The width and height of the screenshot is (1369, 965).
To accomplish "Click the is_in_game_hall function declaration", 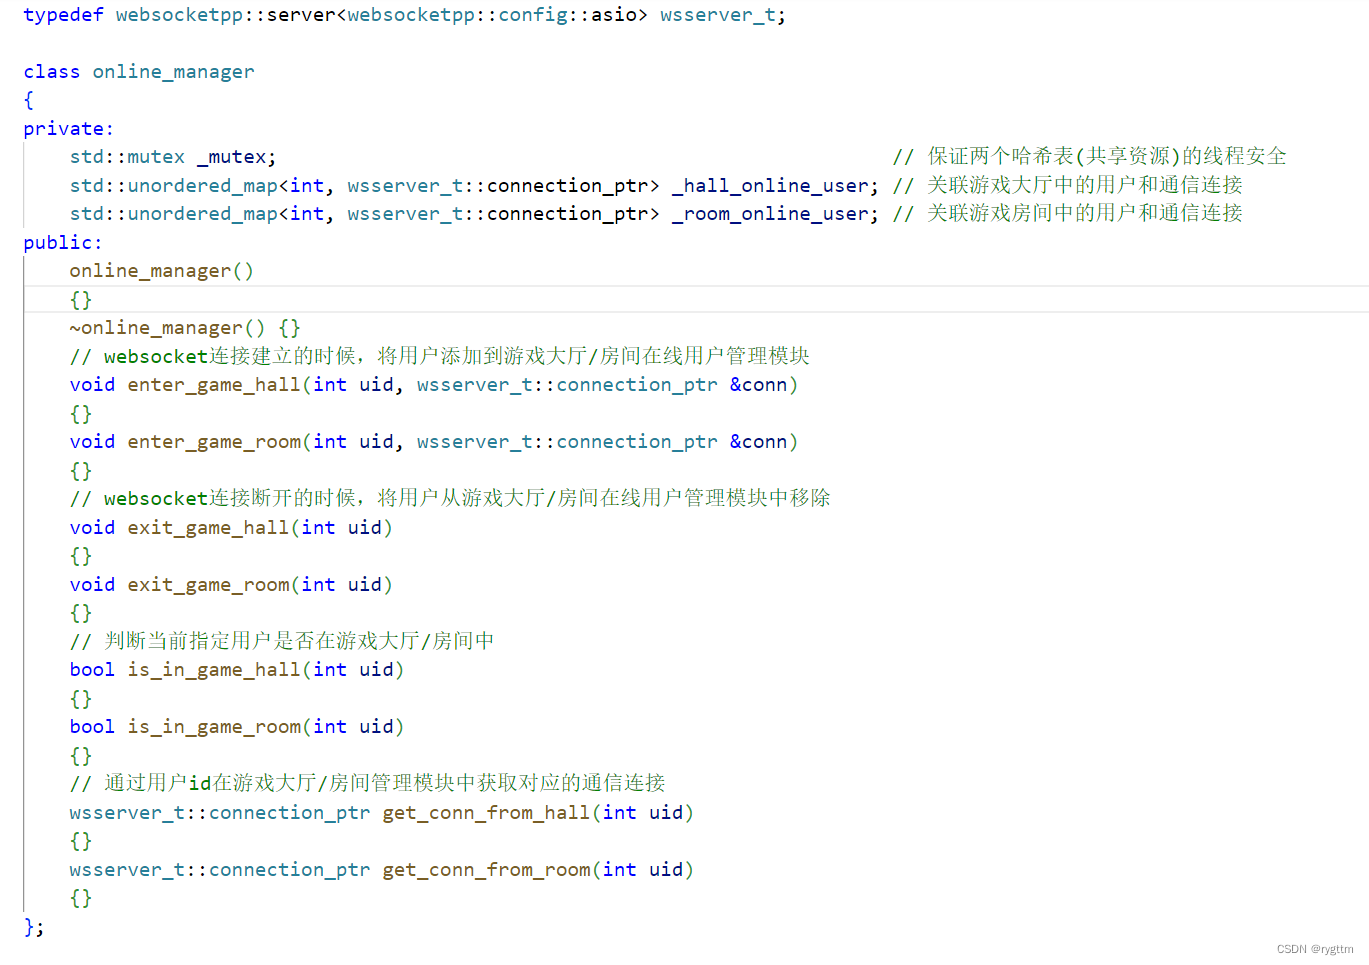I will click(237, 670).
